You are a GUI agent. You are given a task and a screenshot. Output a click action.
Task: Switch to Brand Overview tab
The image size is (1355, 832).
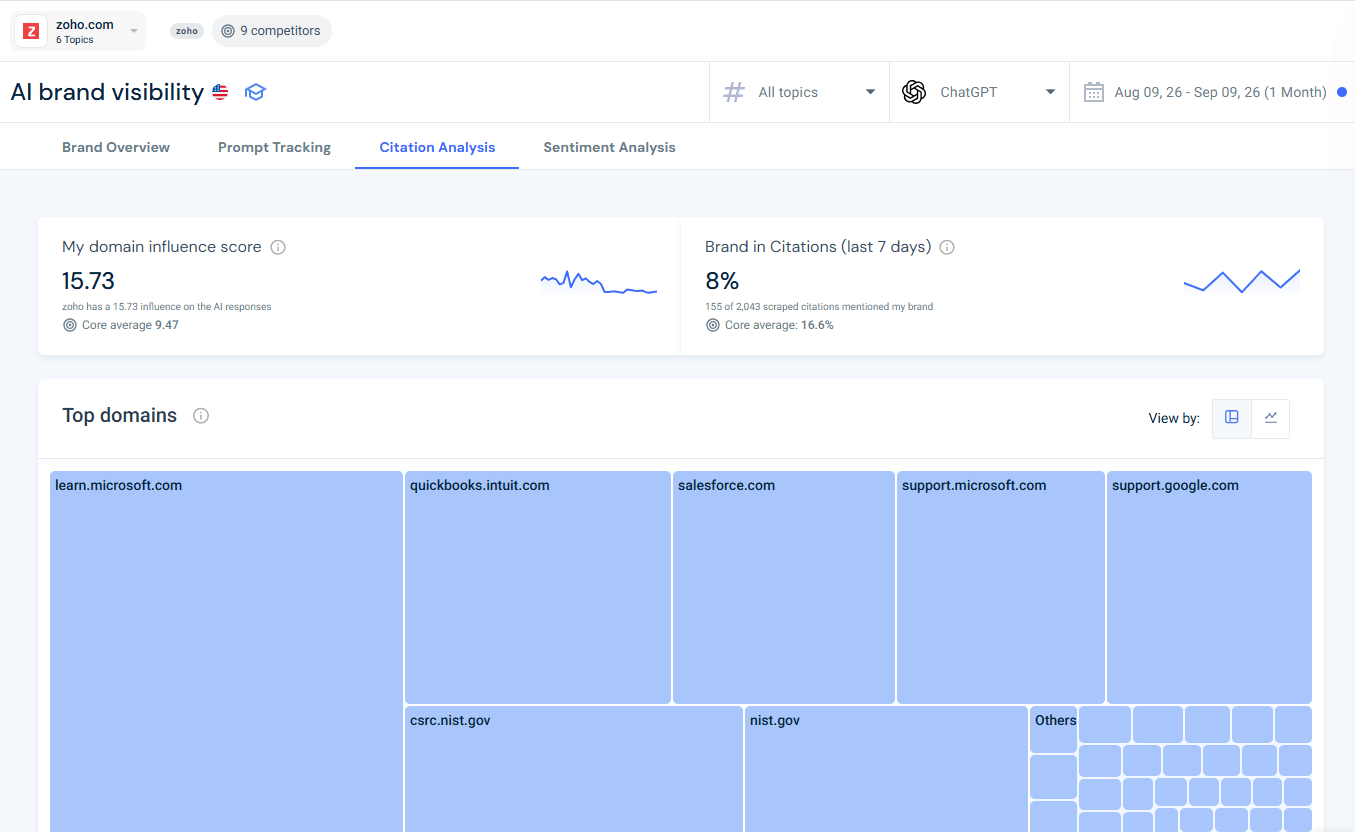116,147
